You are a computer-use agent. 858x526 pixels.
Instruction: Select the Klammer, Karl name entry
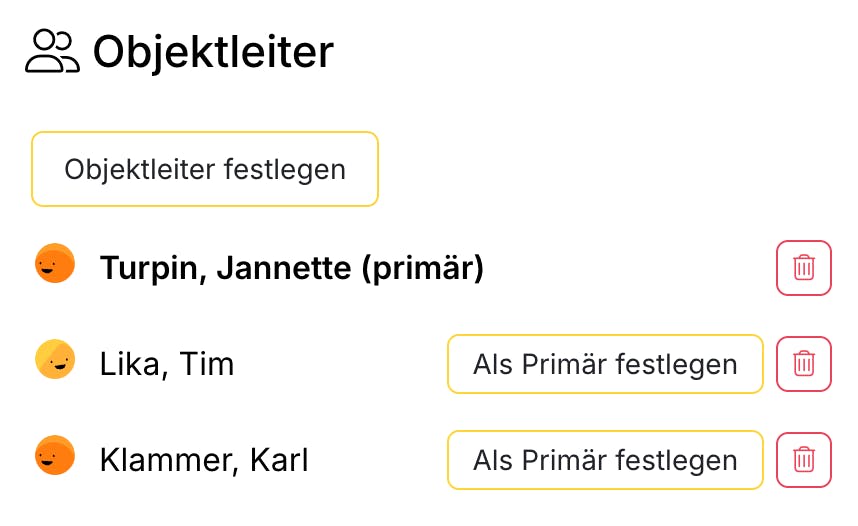204,460
